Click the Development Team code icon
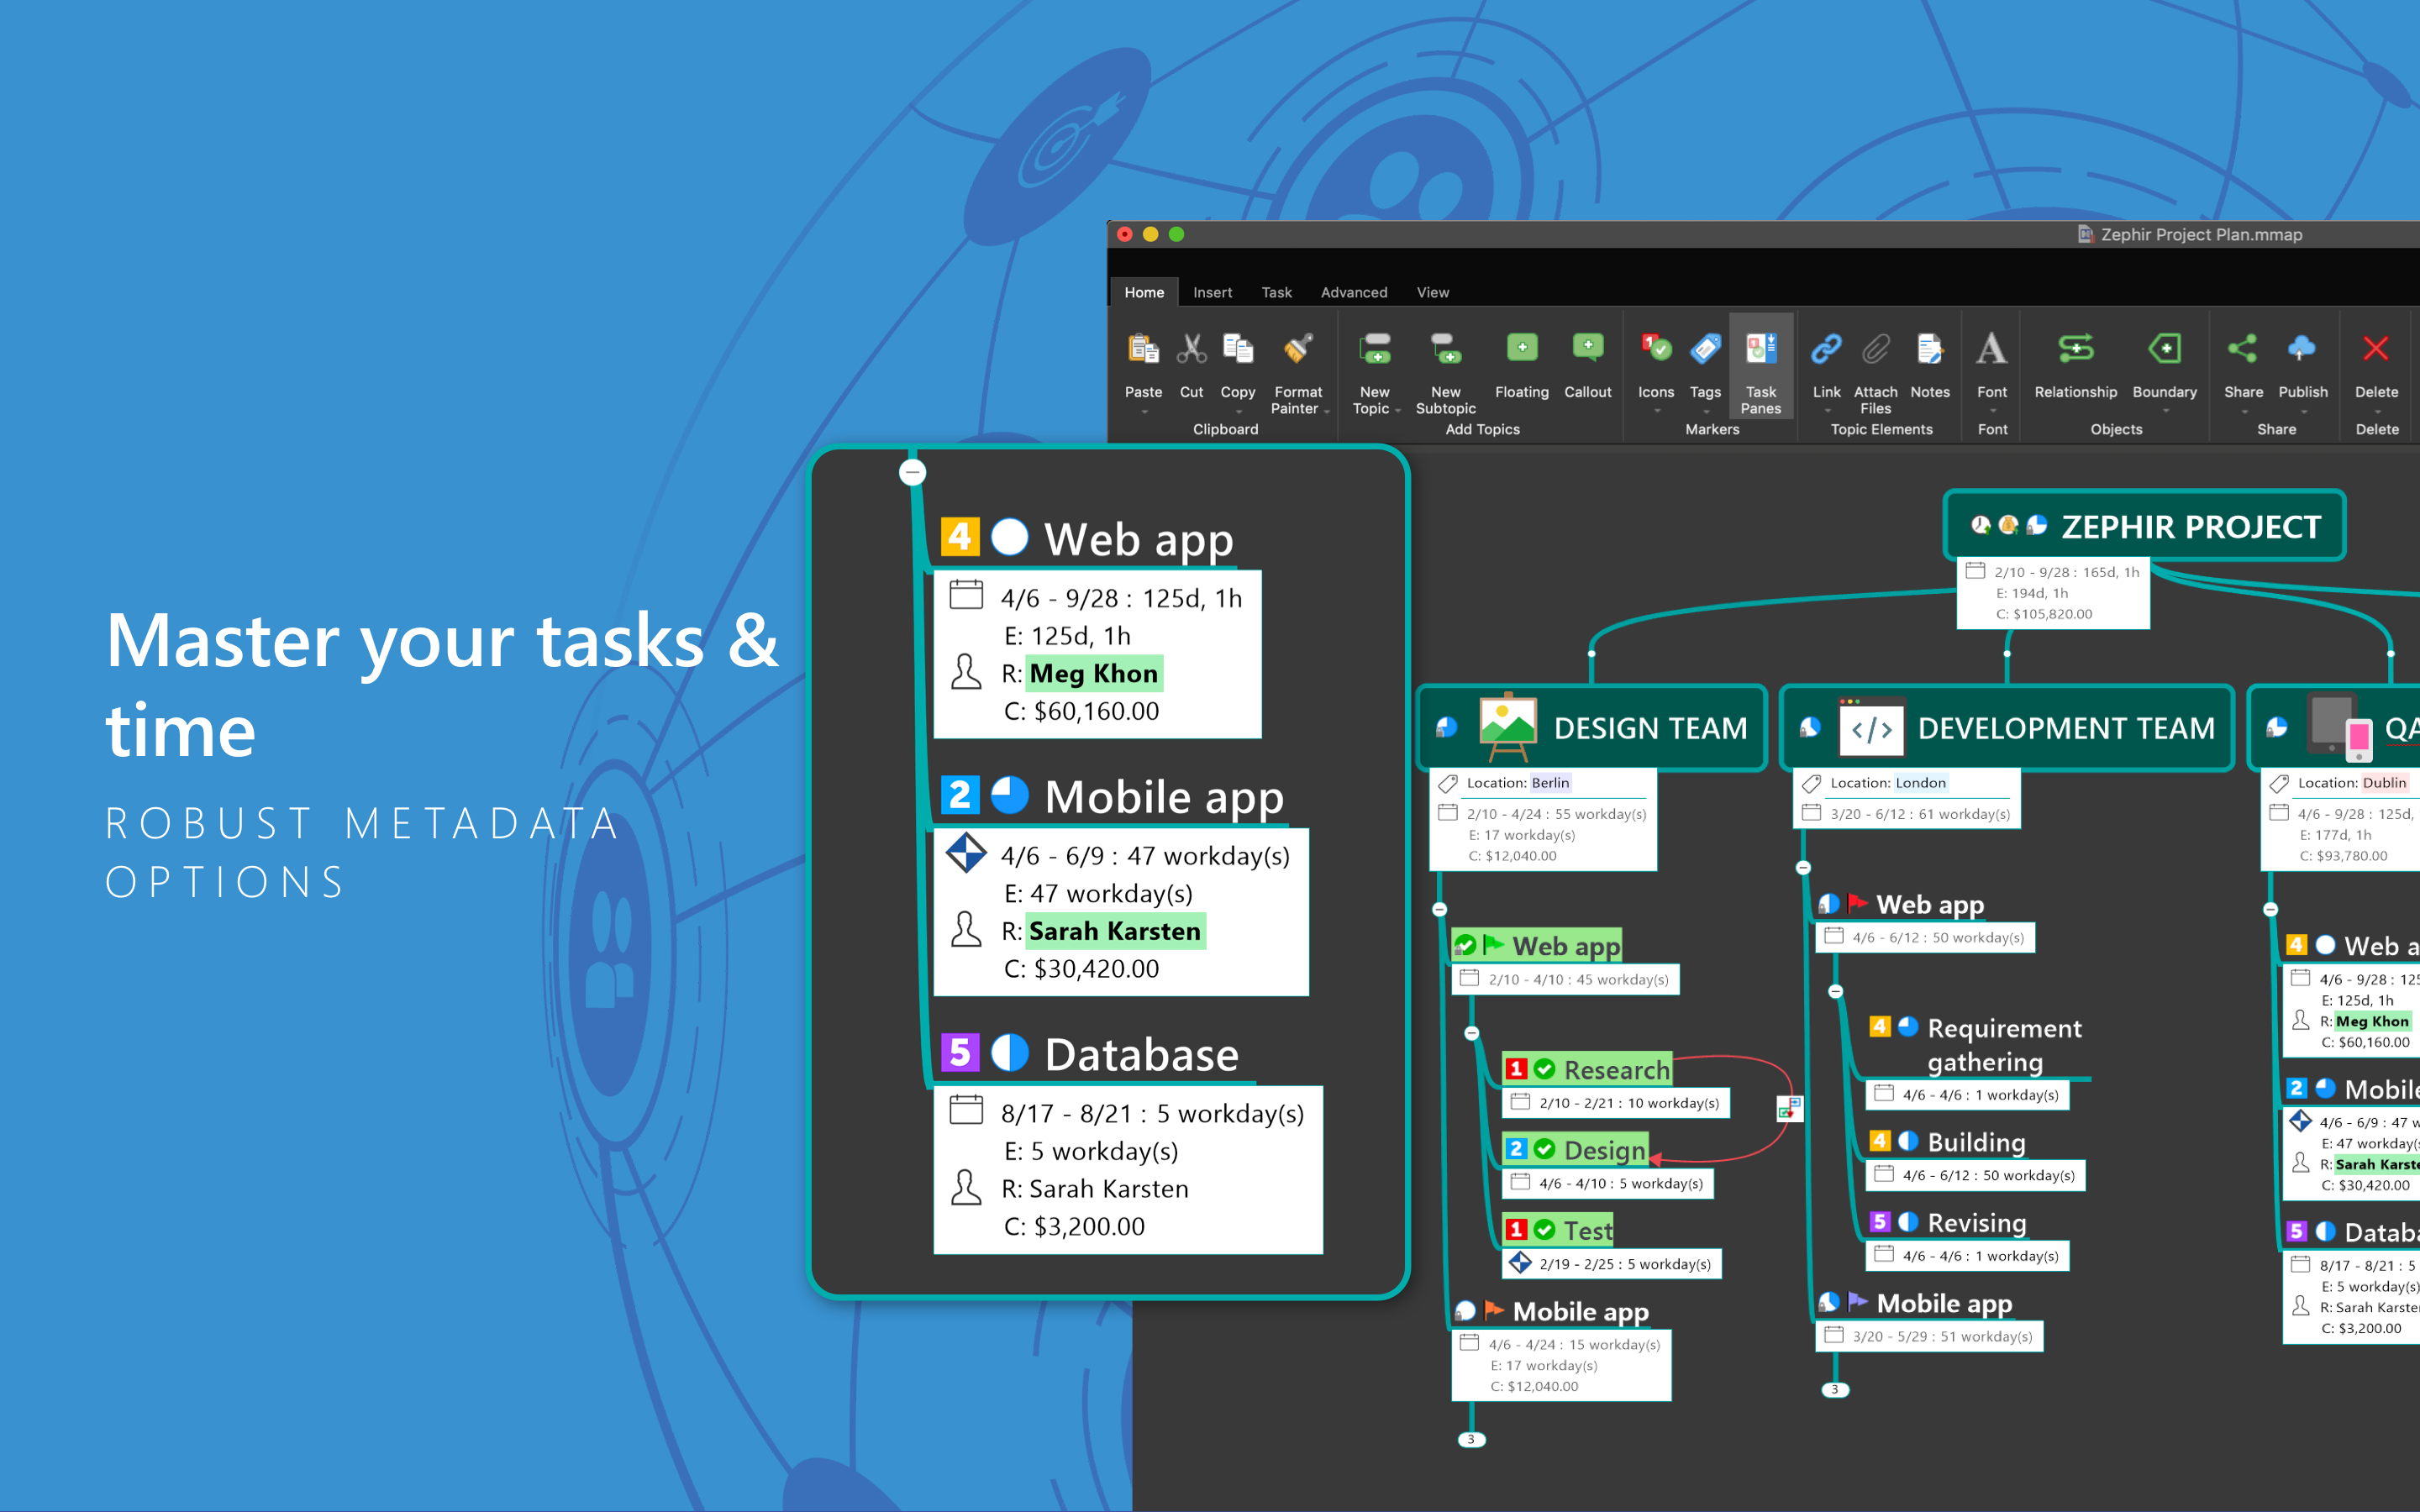 click(x=1871, y=728)
